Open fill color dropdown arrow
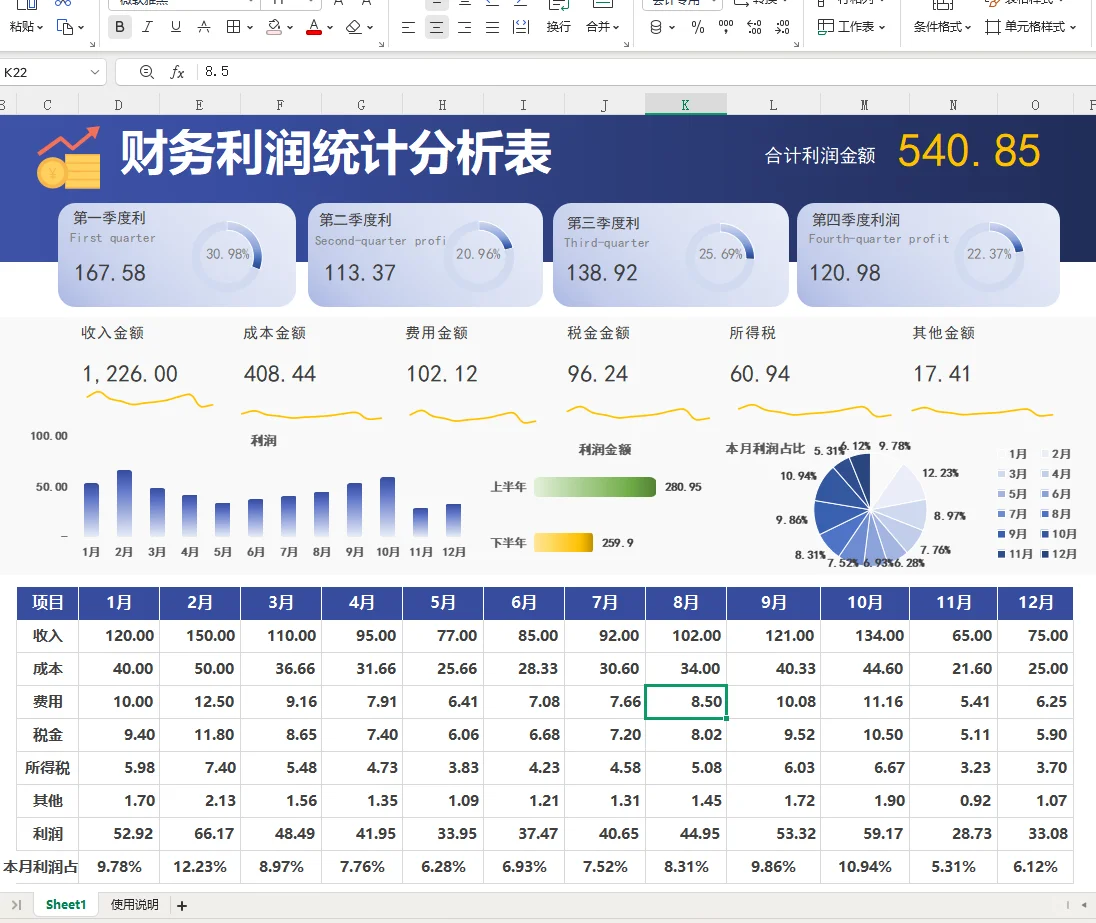The width and height of the screenshot is (1096, 923). tap(290, 28)
